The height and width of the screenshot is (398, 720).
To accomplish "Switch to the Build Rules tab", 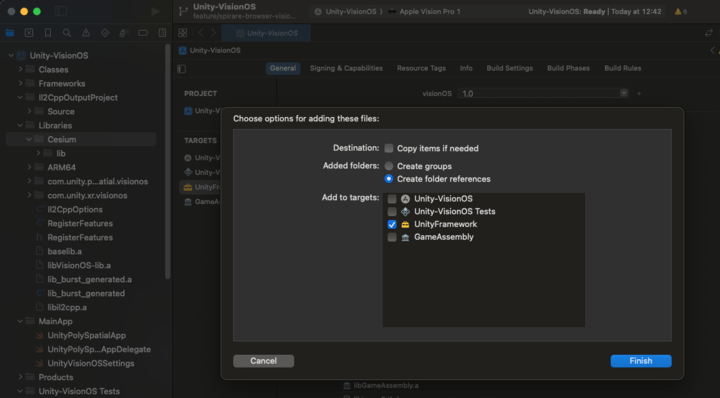I will [x=623, y=68].
